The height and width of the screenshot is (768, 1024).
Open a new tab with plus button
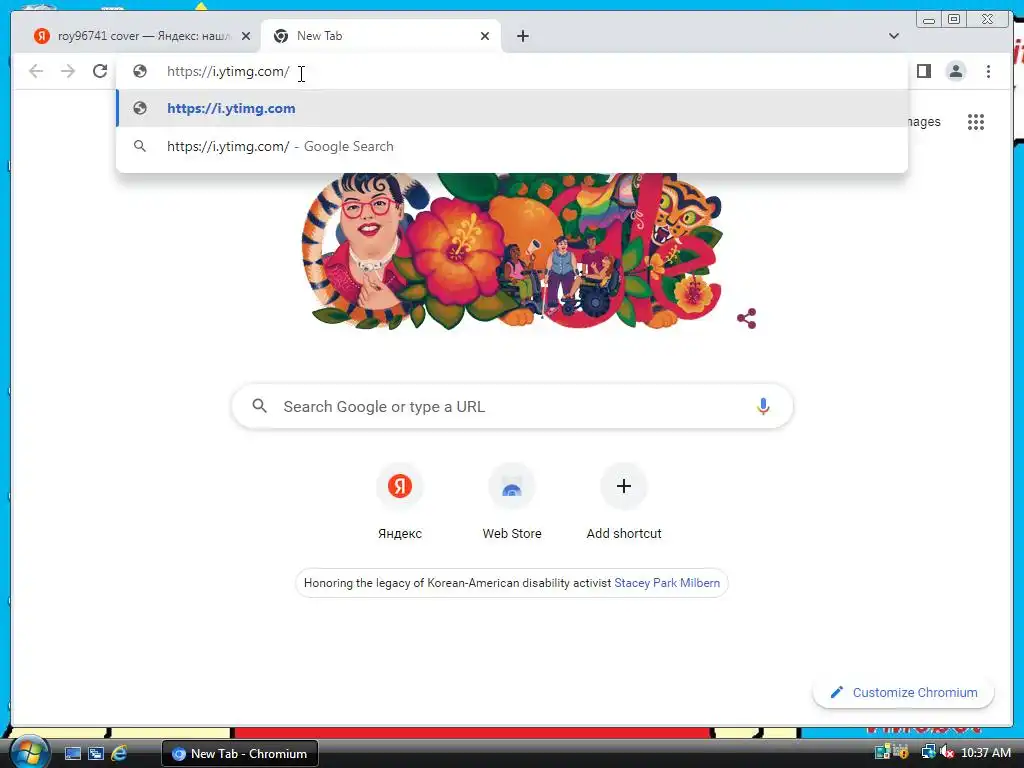[x=522, y=36]
